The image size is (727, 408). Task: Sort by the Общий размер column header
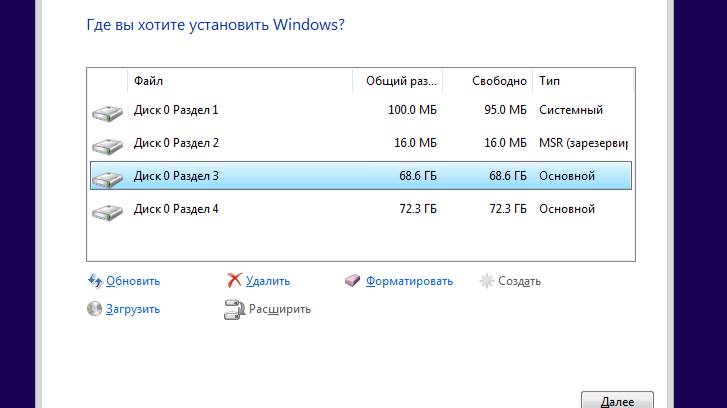397,81
